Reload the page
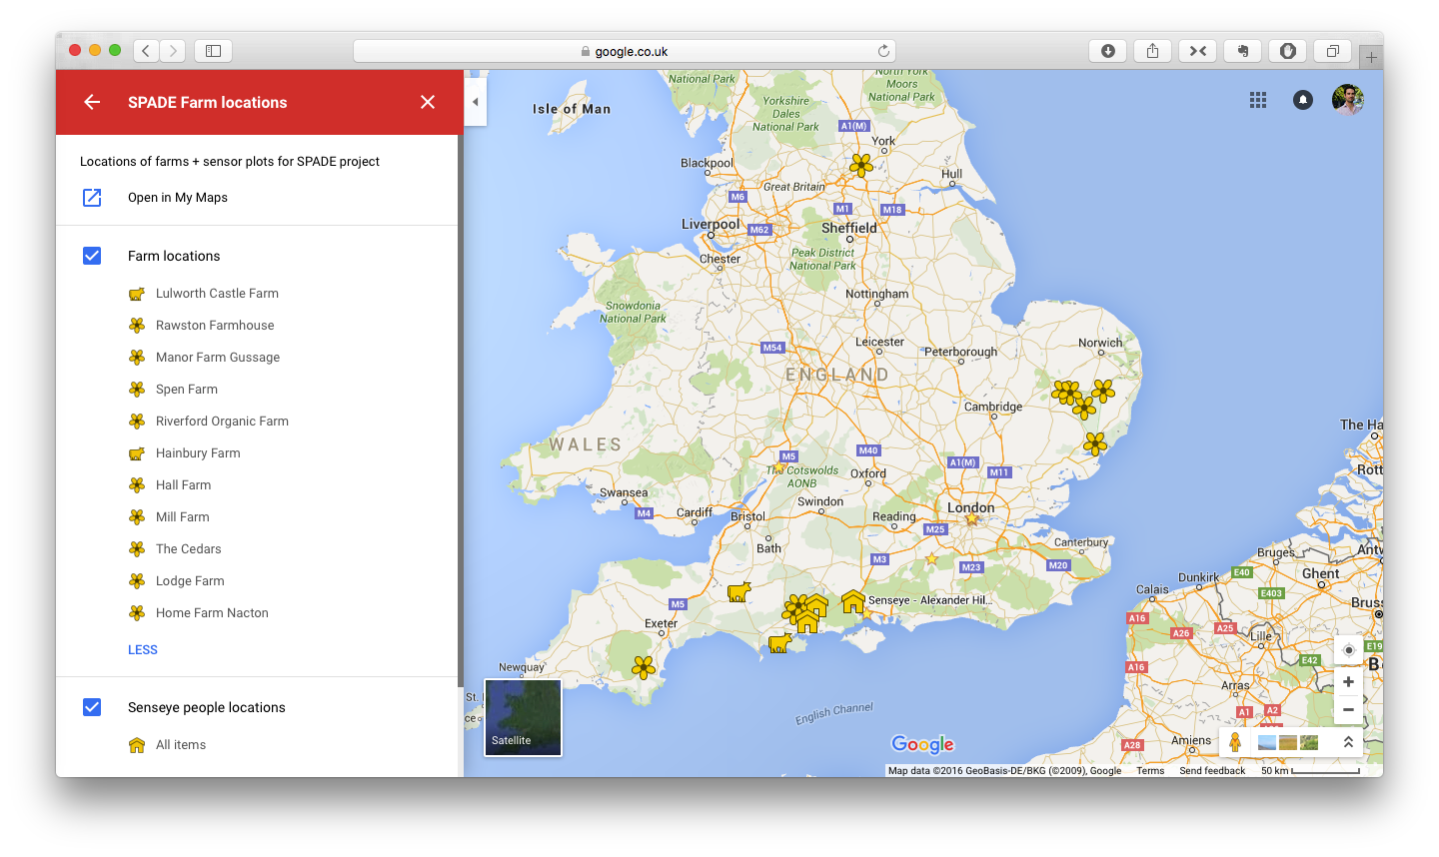The image size is (1439, 857). [883, 51]
